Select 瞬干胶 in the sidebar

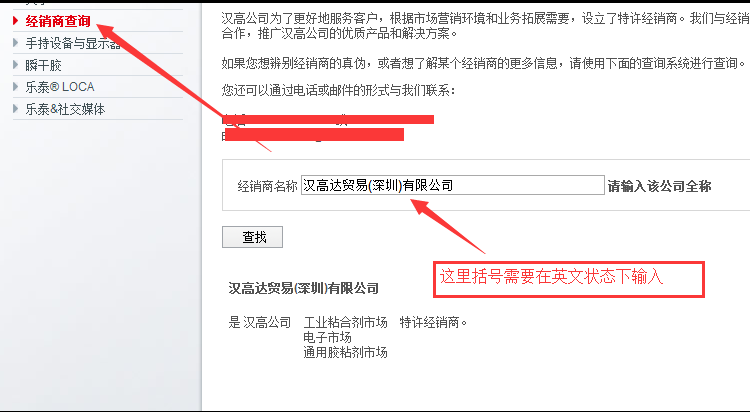[44, 65]
